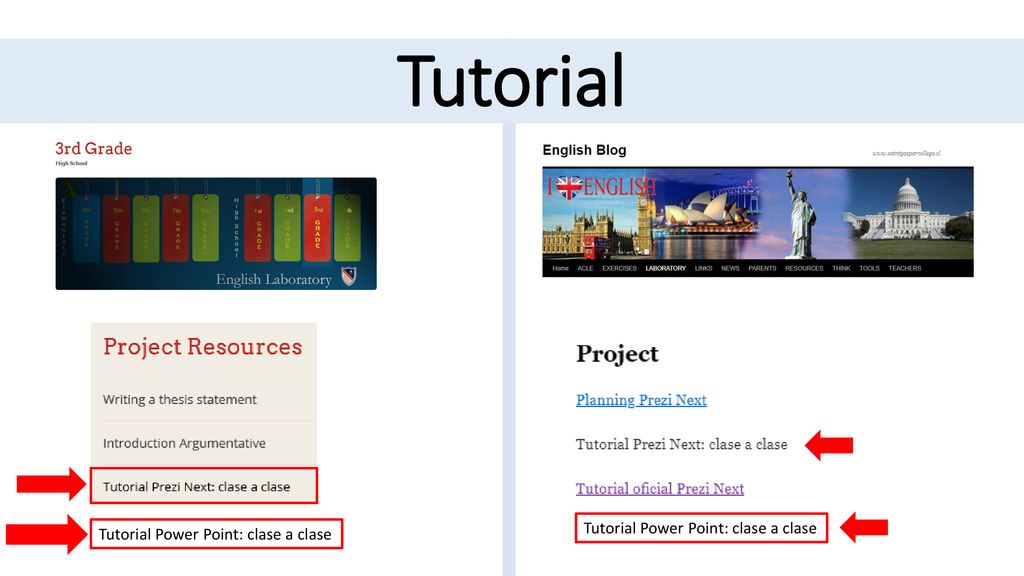Open the PARENTS menu item

(x=762, y=268)
